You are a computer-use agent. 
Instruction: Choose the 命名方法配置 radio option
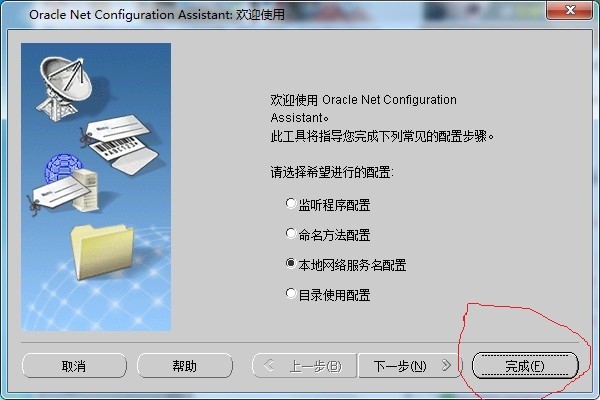tap(291, 233)
